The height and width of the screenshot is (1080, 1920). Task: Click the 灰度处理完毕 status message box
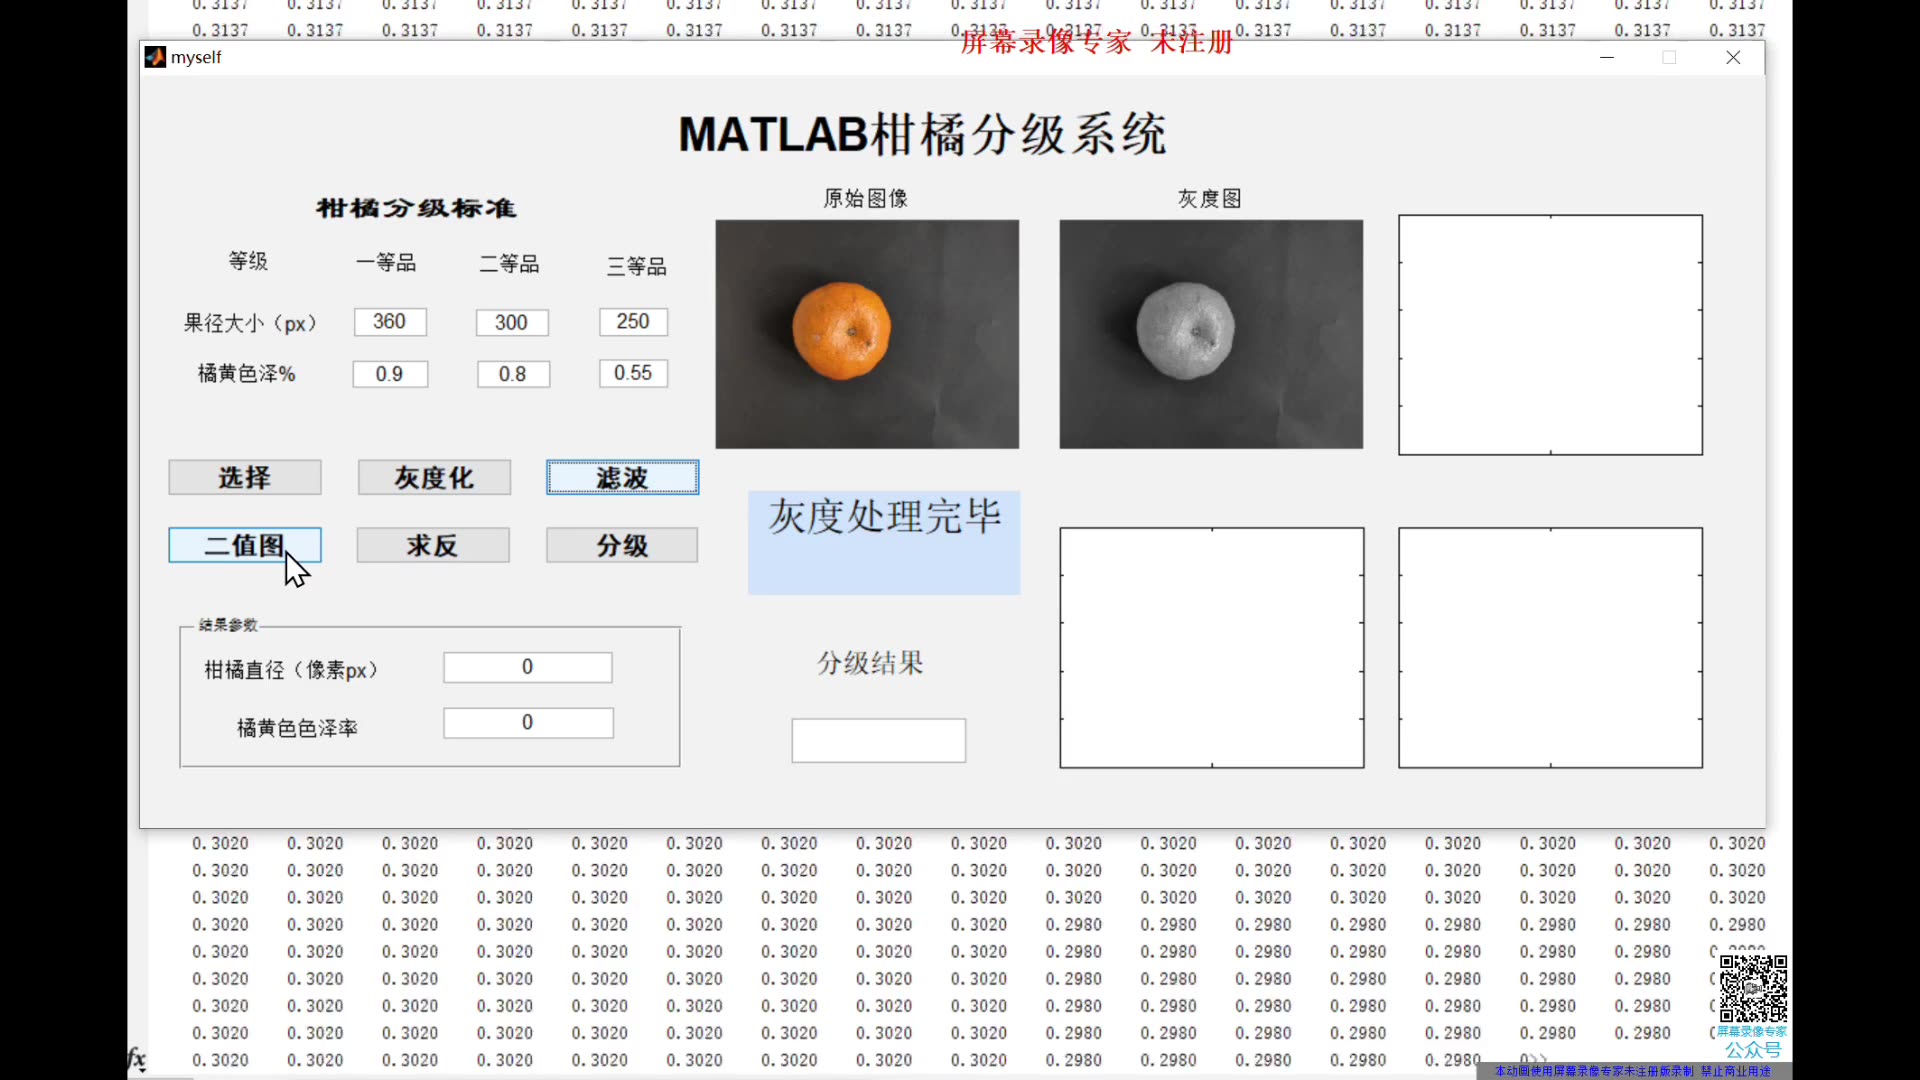tap(884, 543)
